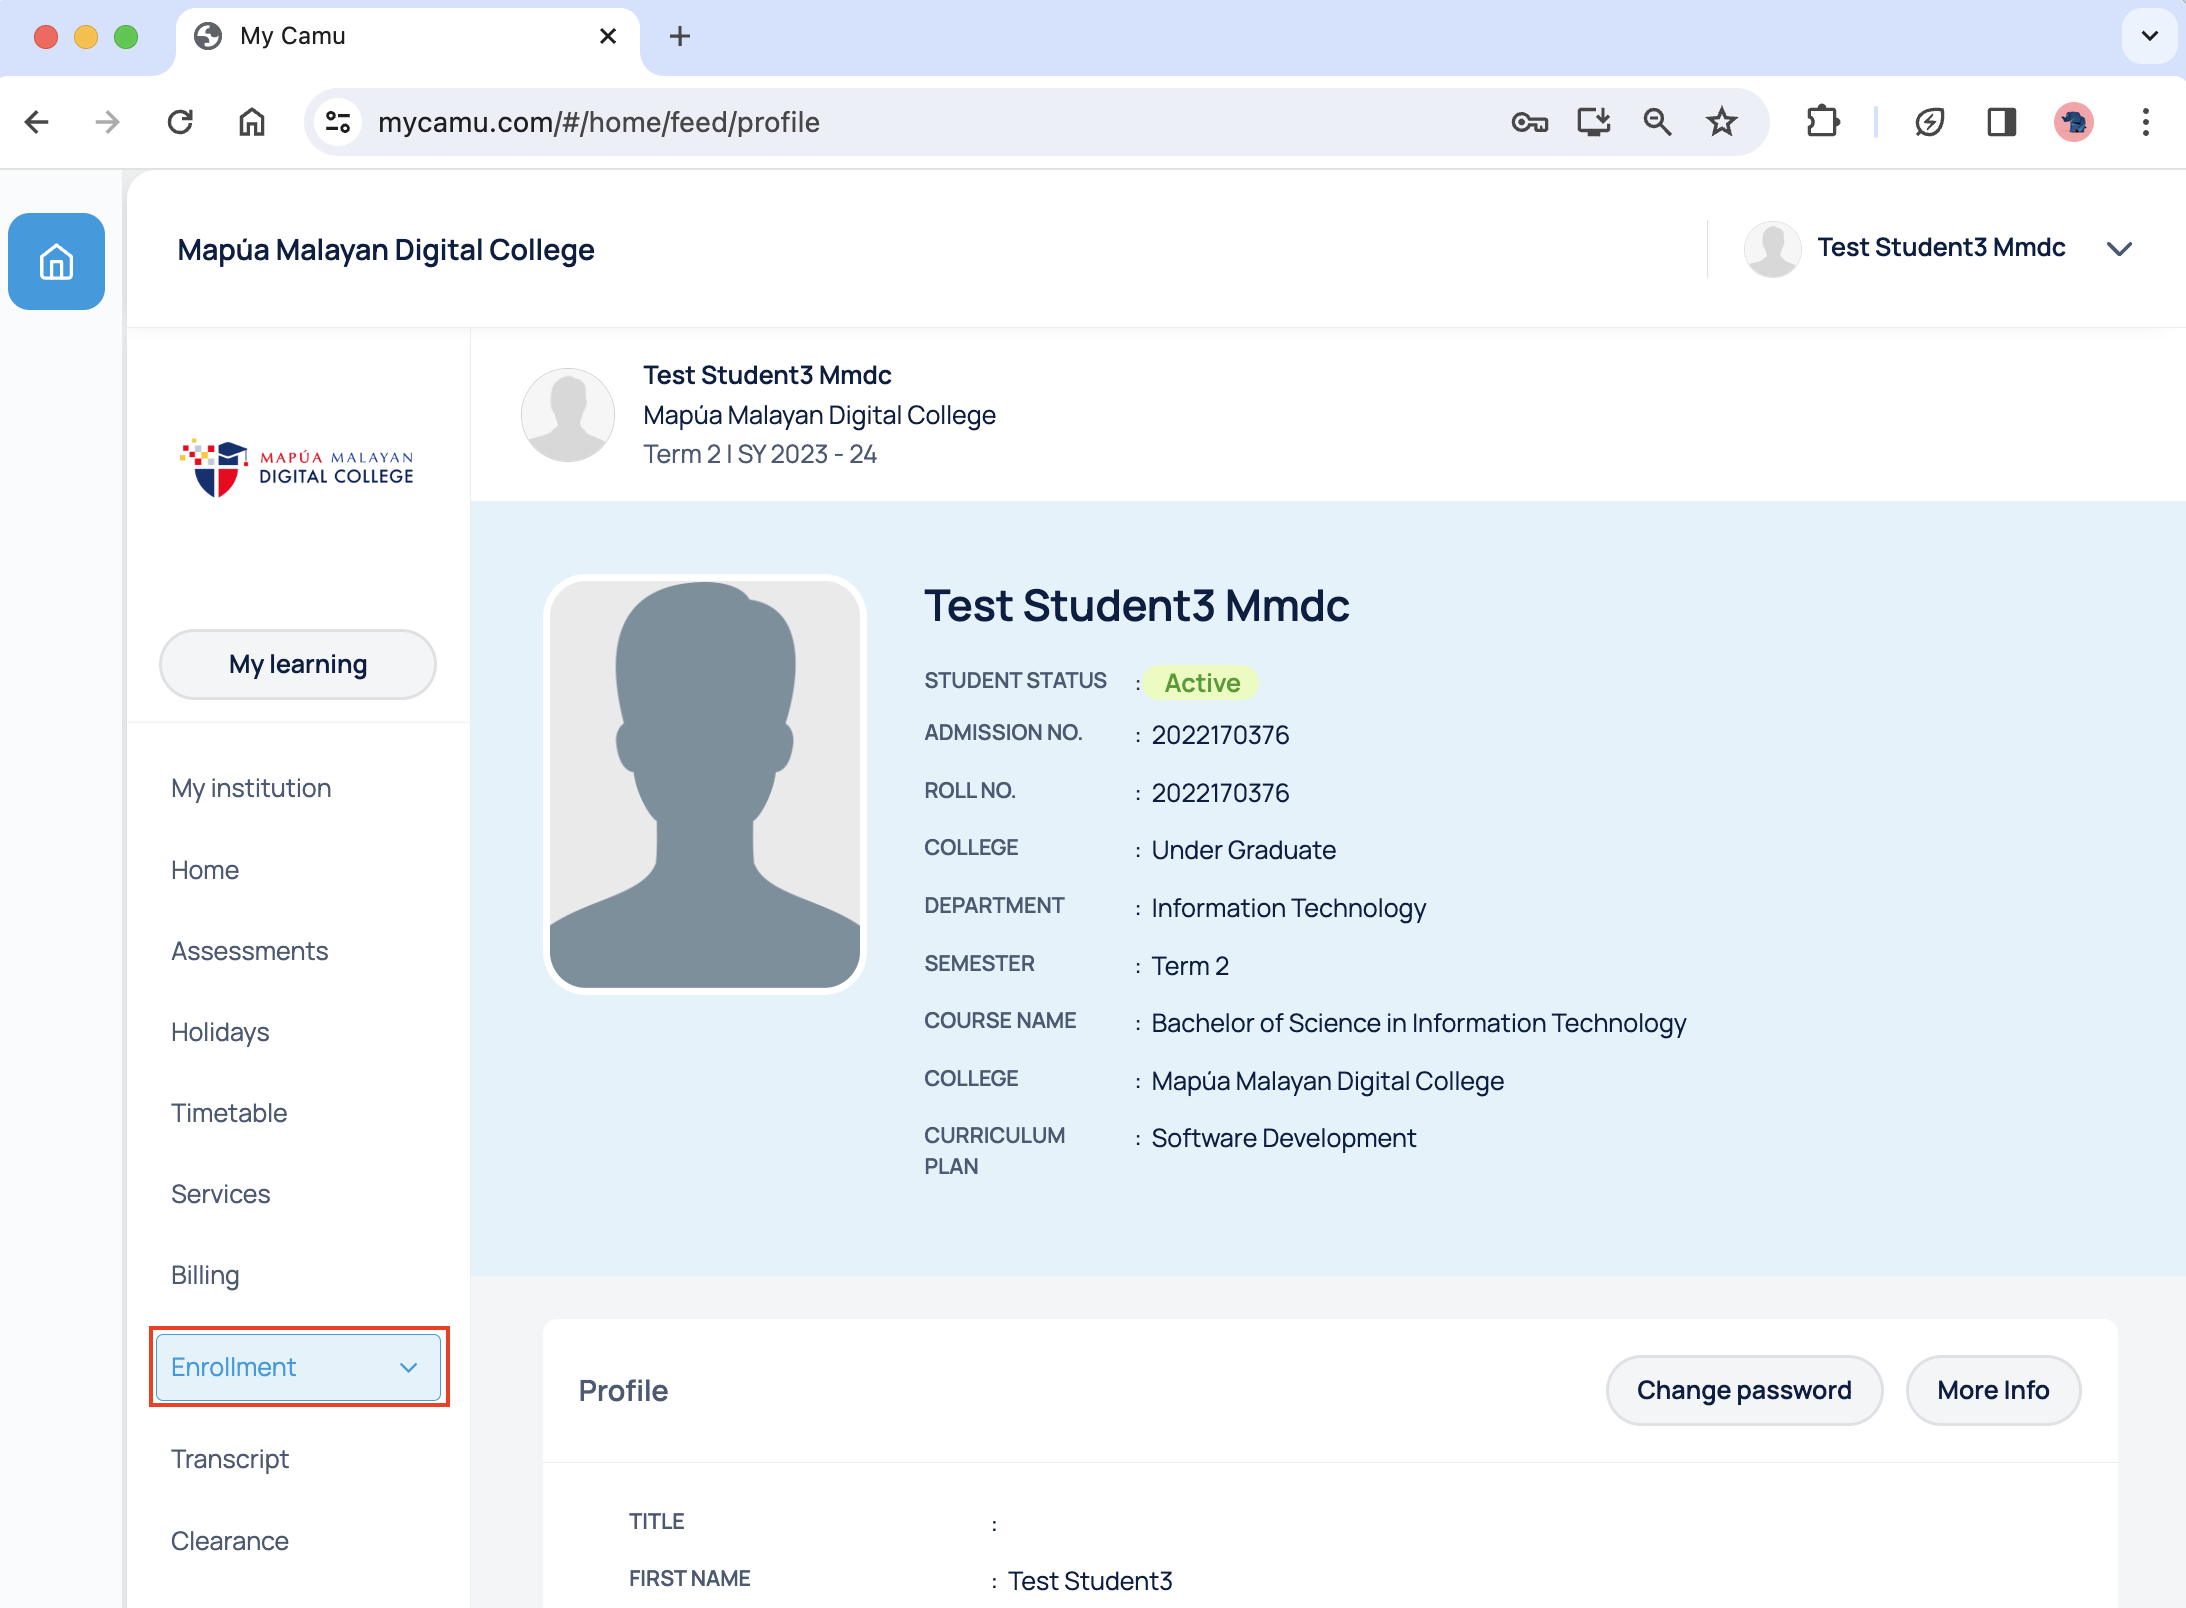Click the Bachelor of Science in Information Technology text
The image size is (2186, 1608).
[1418, 1023]
